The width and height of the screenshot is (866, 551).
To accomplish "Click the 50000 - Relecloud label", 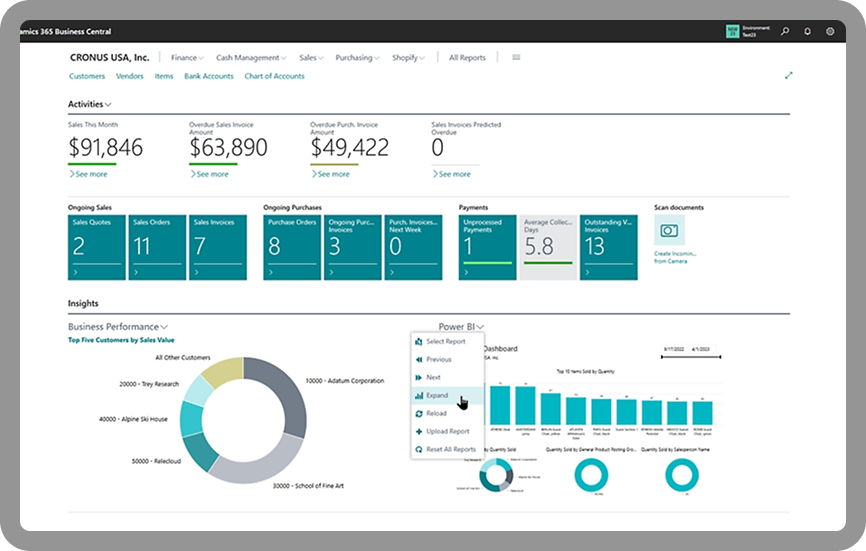I will (156, 461).
